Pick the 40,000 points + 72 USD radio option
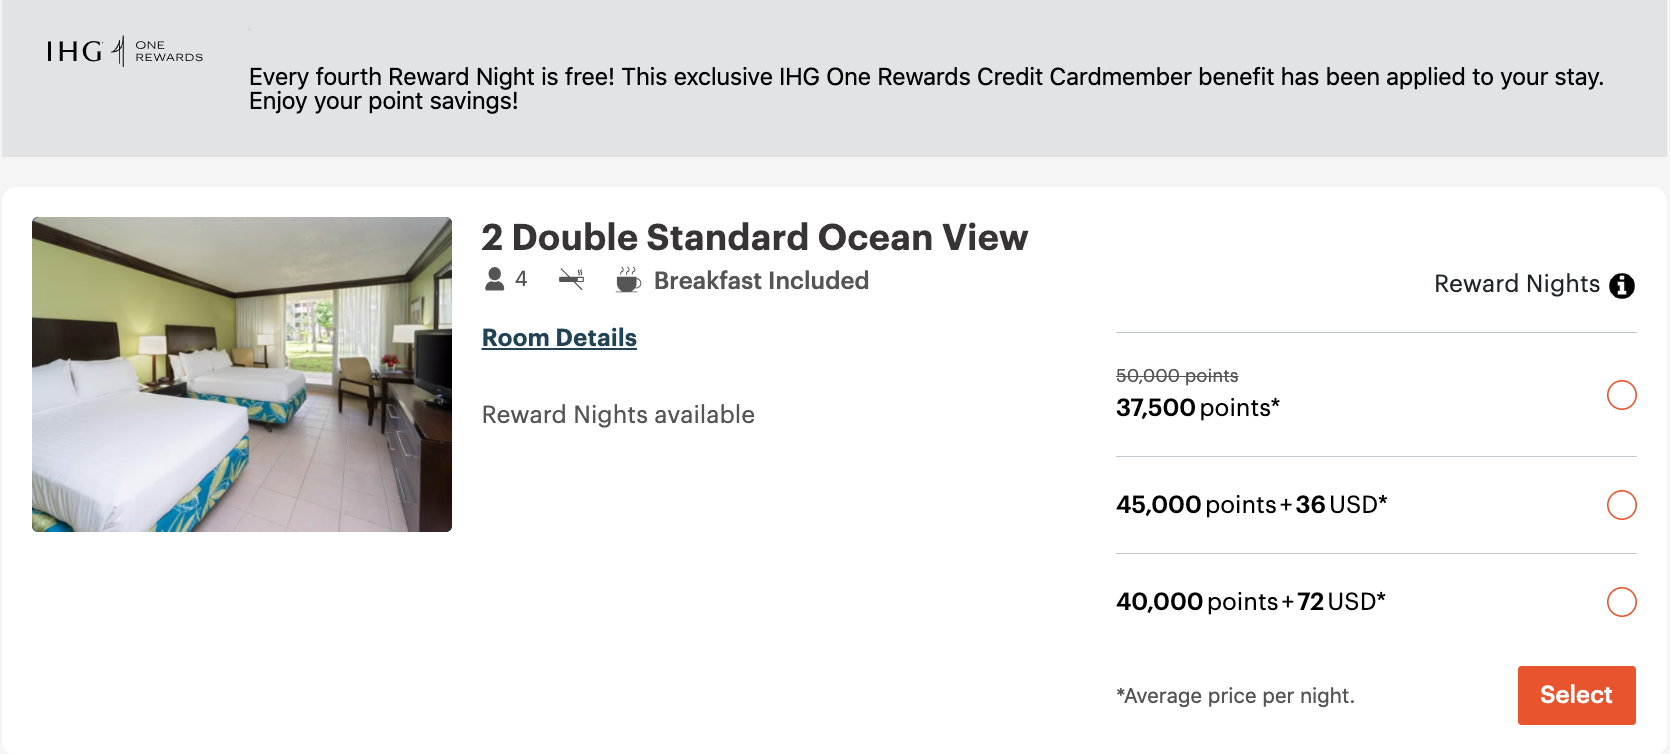The width and height of the screenshot is (1670, 754). click(1621, 602)
